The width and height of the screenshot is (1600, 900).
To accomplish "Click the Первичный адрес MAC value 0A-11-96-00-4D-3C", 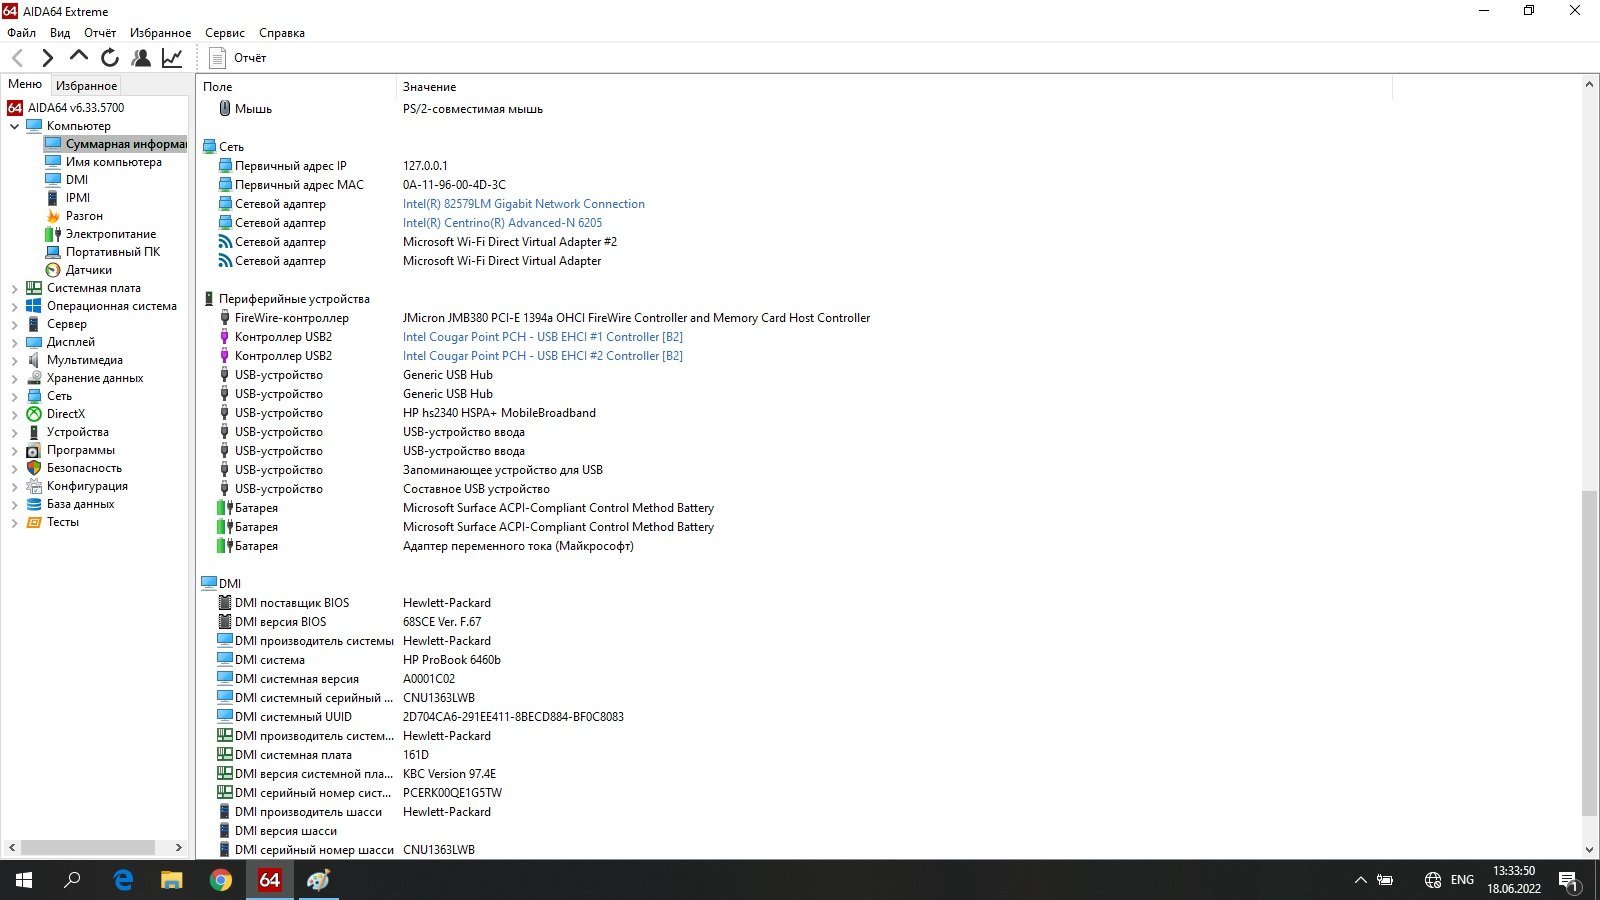I will (x=454, y=185).
